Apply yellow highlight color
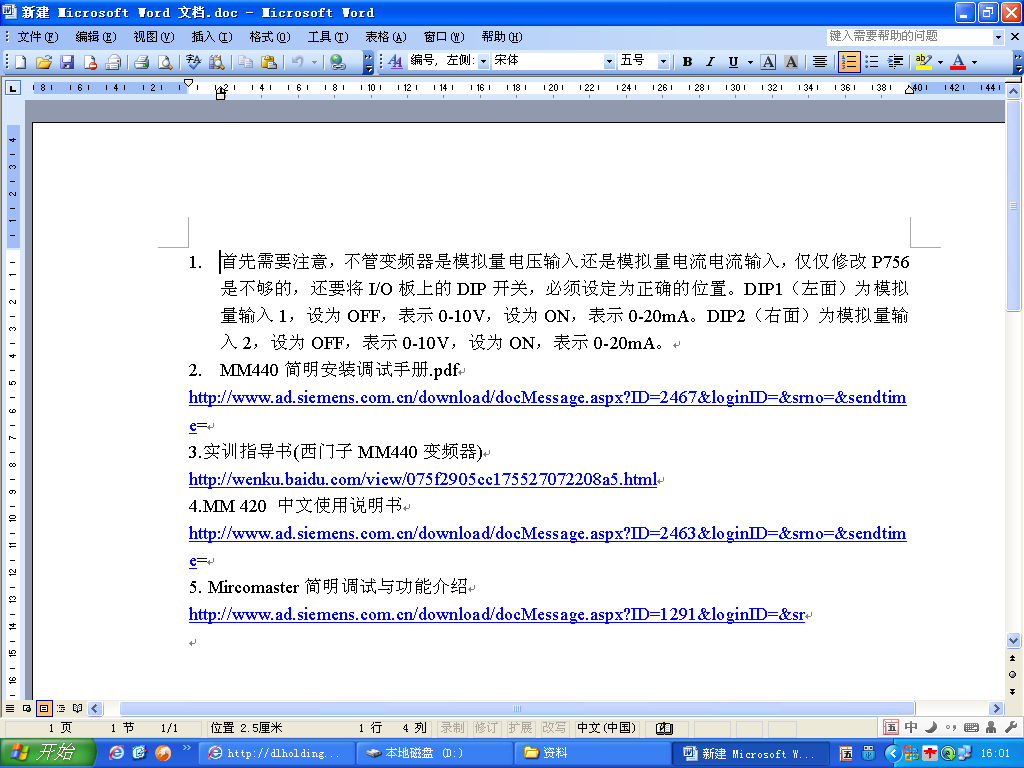 click(923, 62)
